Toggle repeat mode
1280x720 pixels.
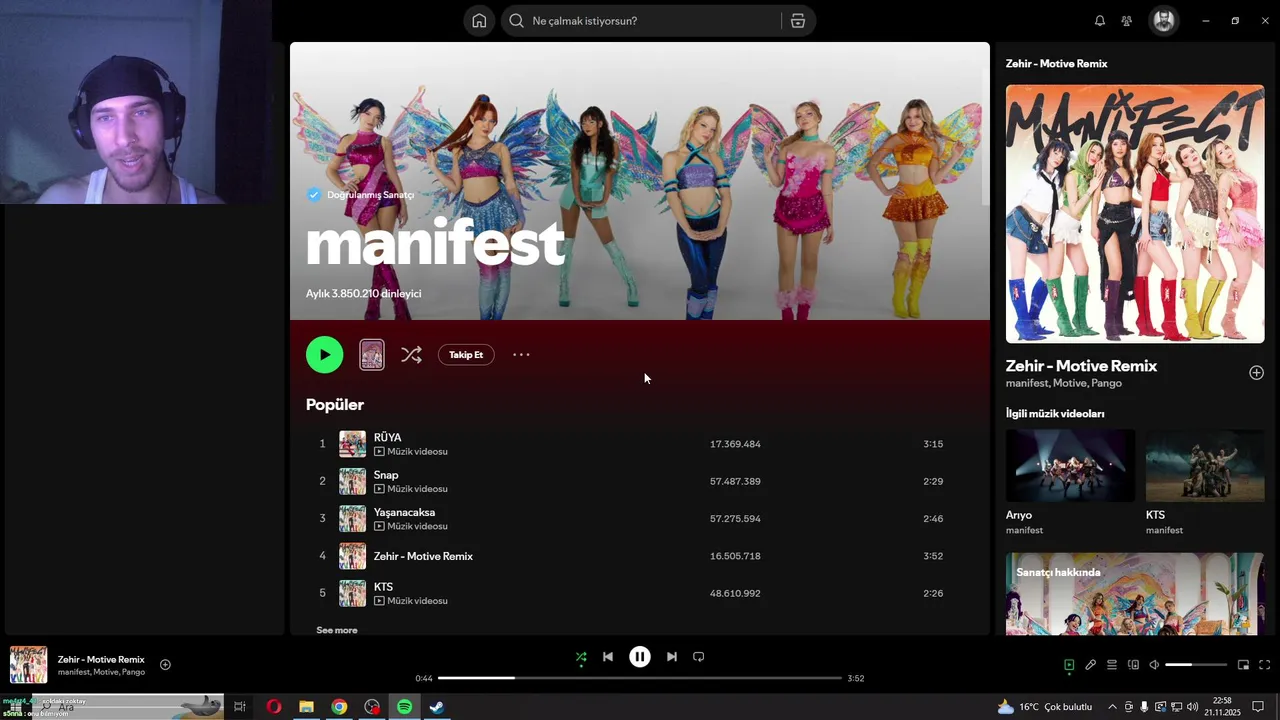click(x=699, y=657)
